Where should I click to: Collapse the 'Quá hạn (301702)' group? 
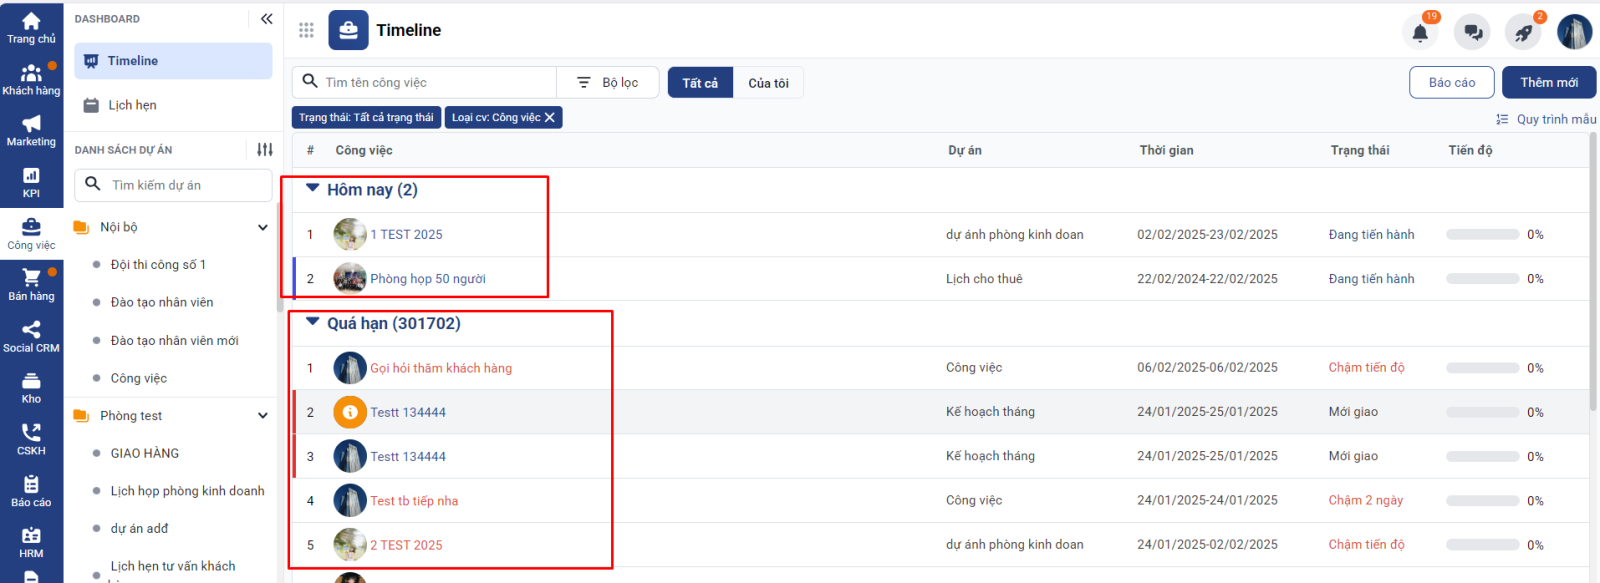pos(312,322)
